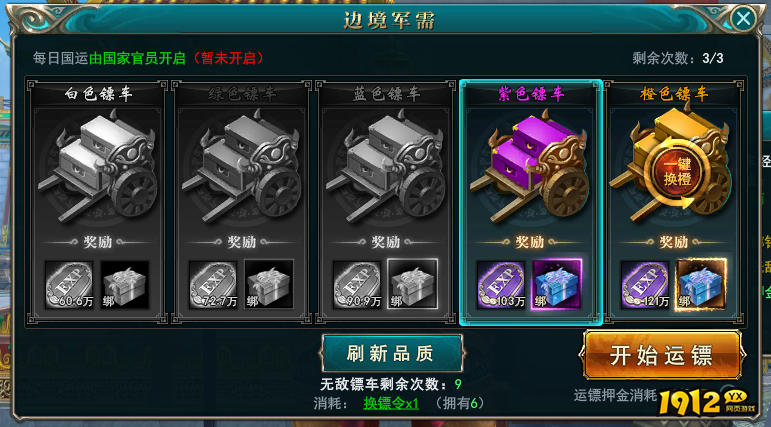Click 刷新品质 to refresh cart quality

[391, 353]
